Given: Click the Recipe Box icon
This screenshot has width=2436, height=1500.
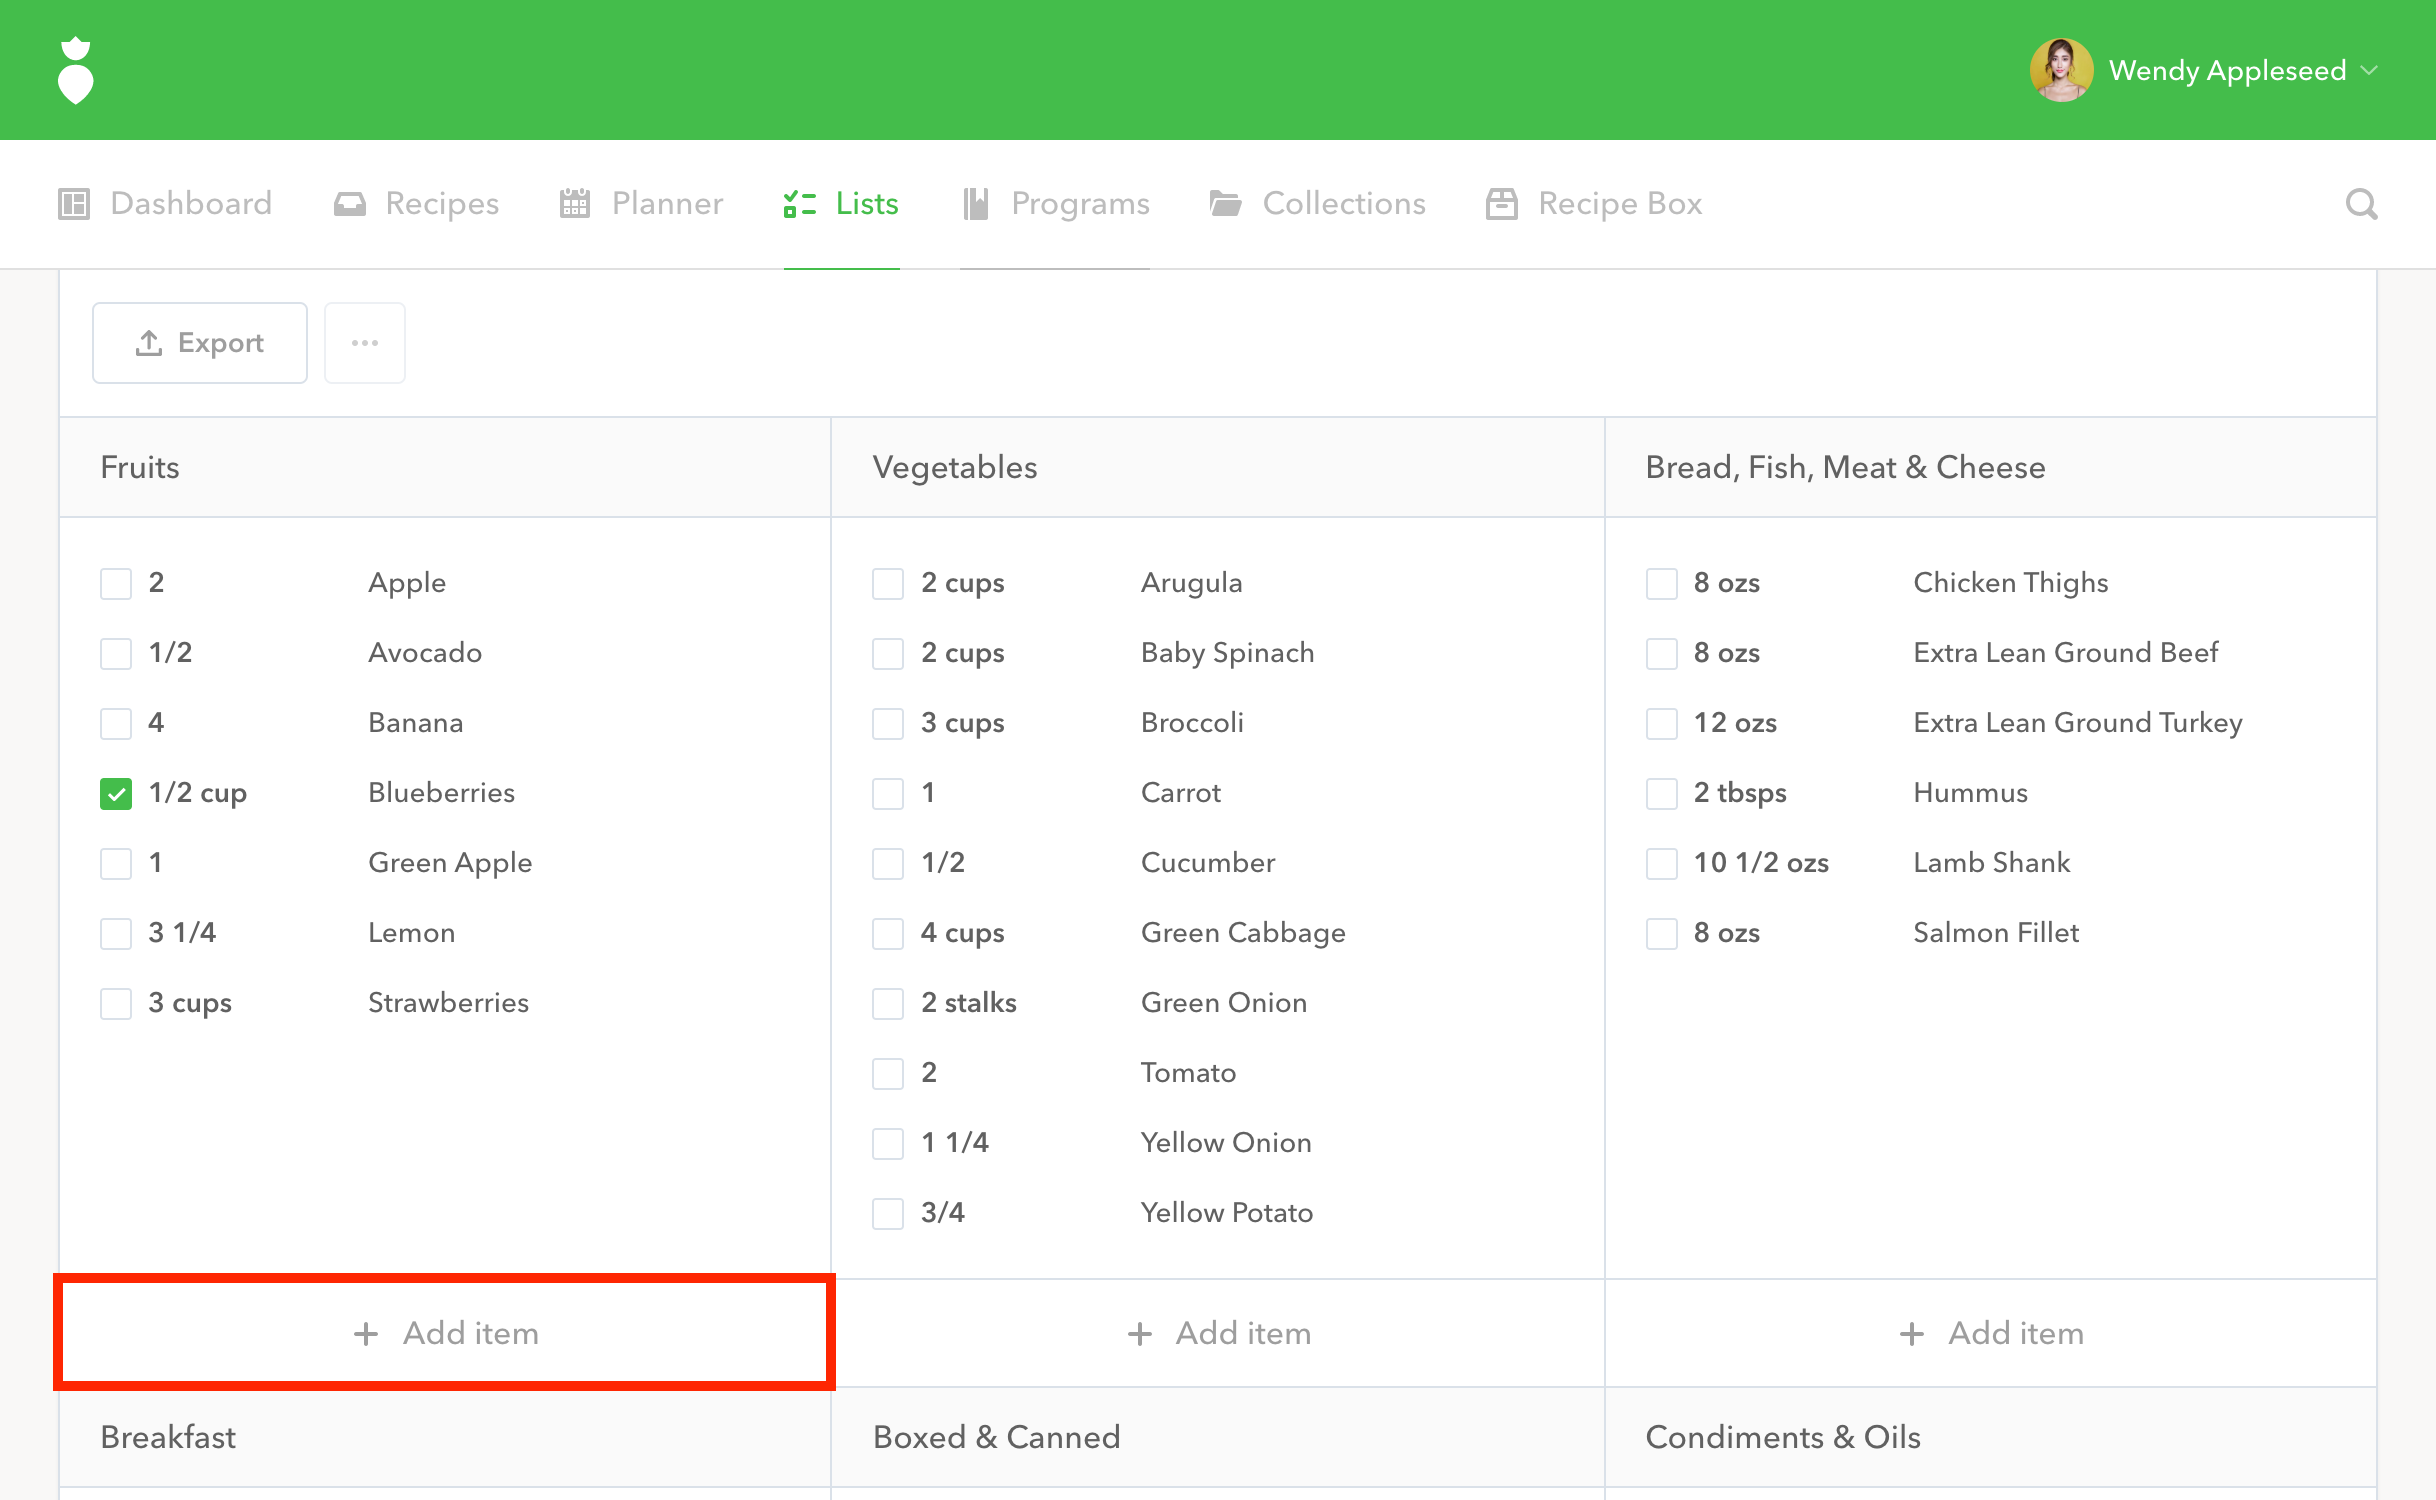Looking at the screenshot, I should [1501, 204].
